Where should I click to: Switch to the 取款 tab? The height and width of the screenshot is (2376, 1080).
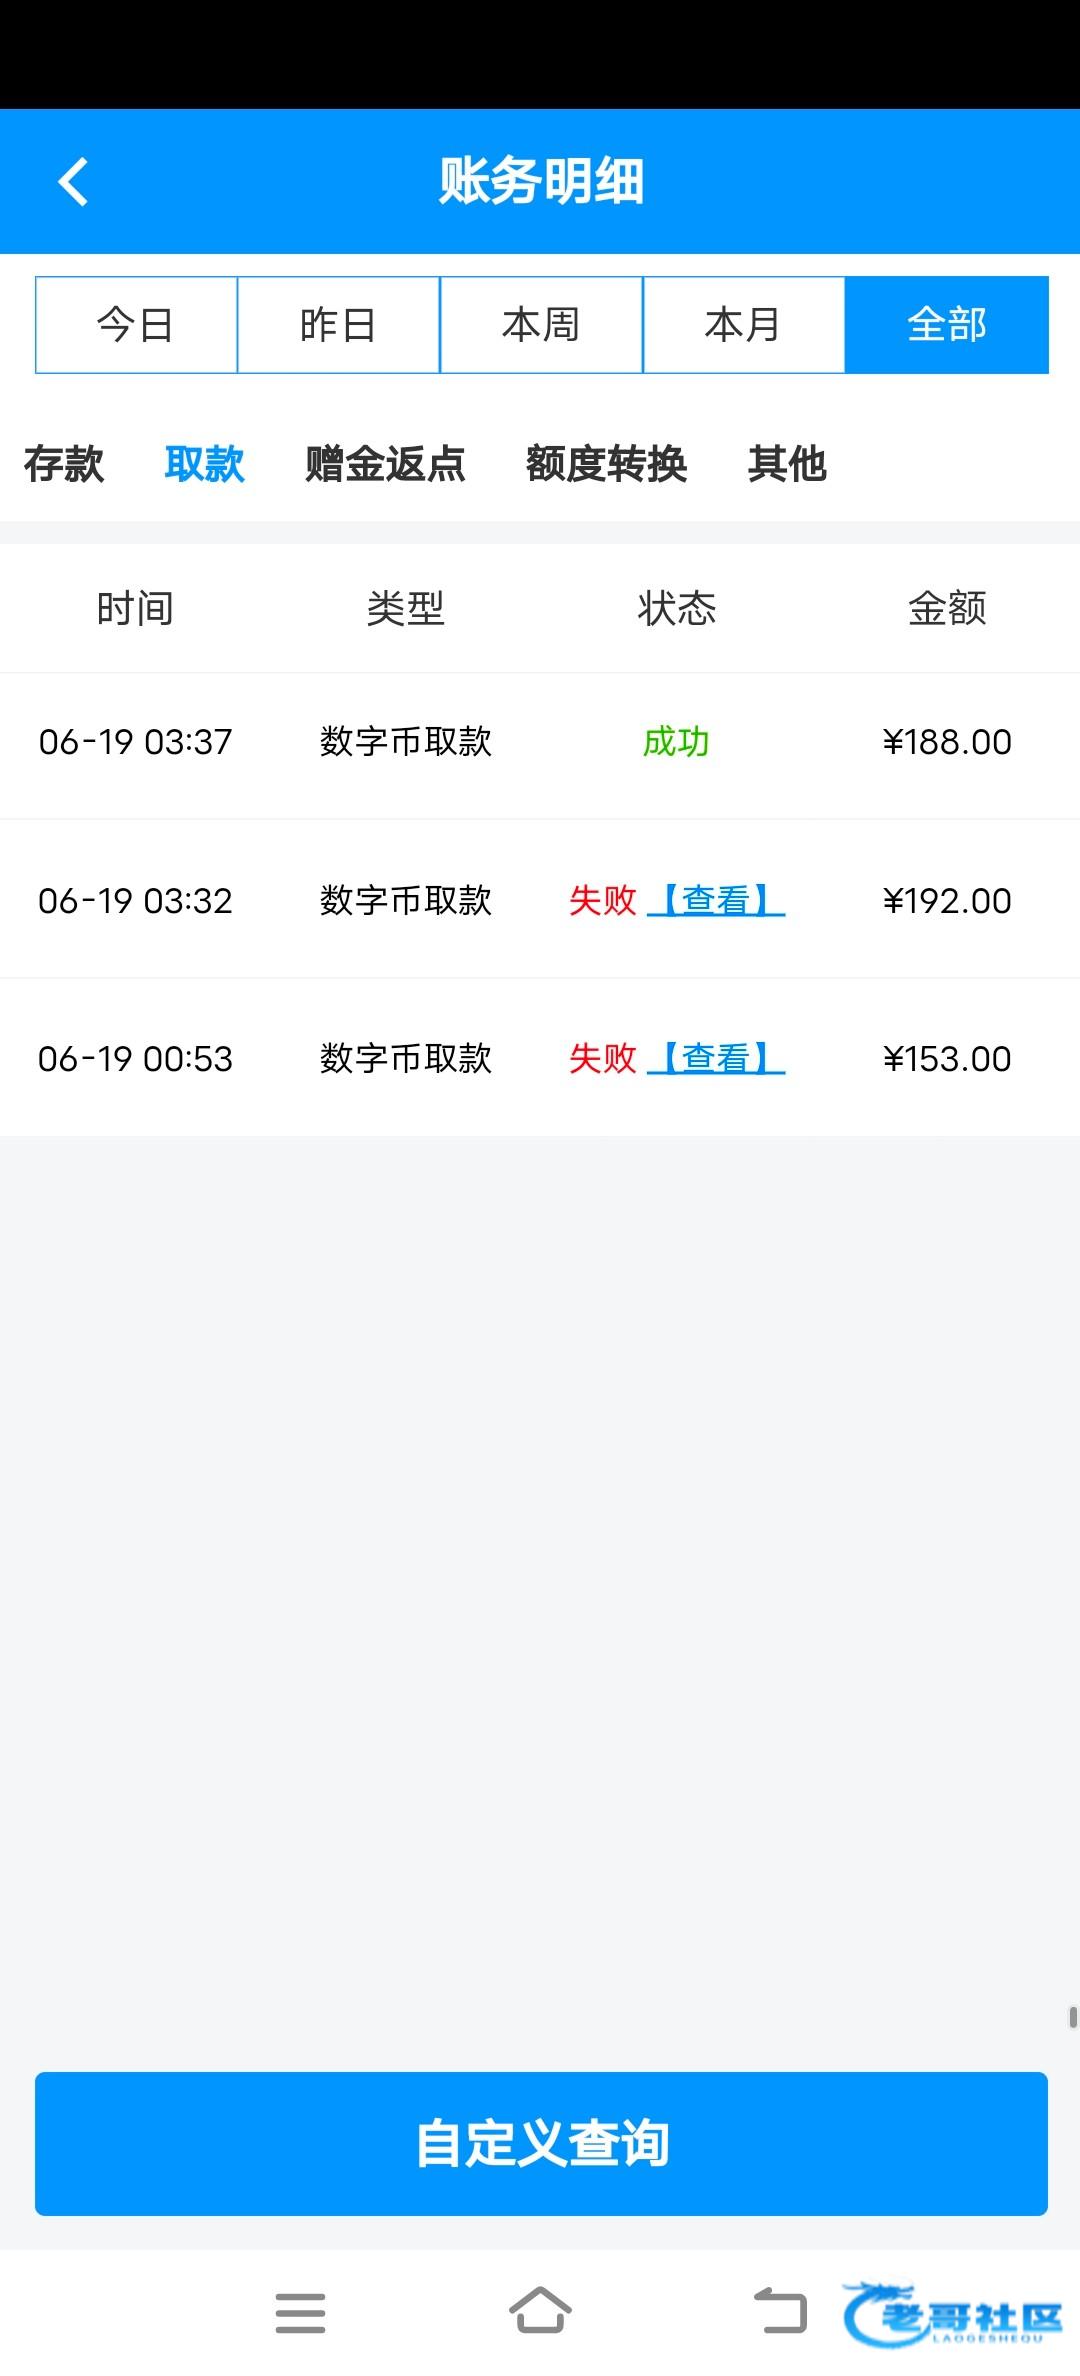pyautogui.click(x=205, y=464)
